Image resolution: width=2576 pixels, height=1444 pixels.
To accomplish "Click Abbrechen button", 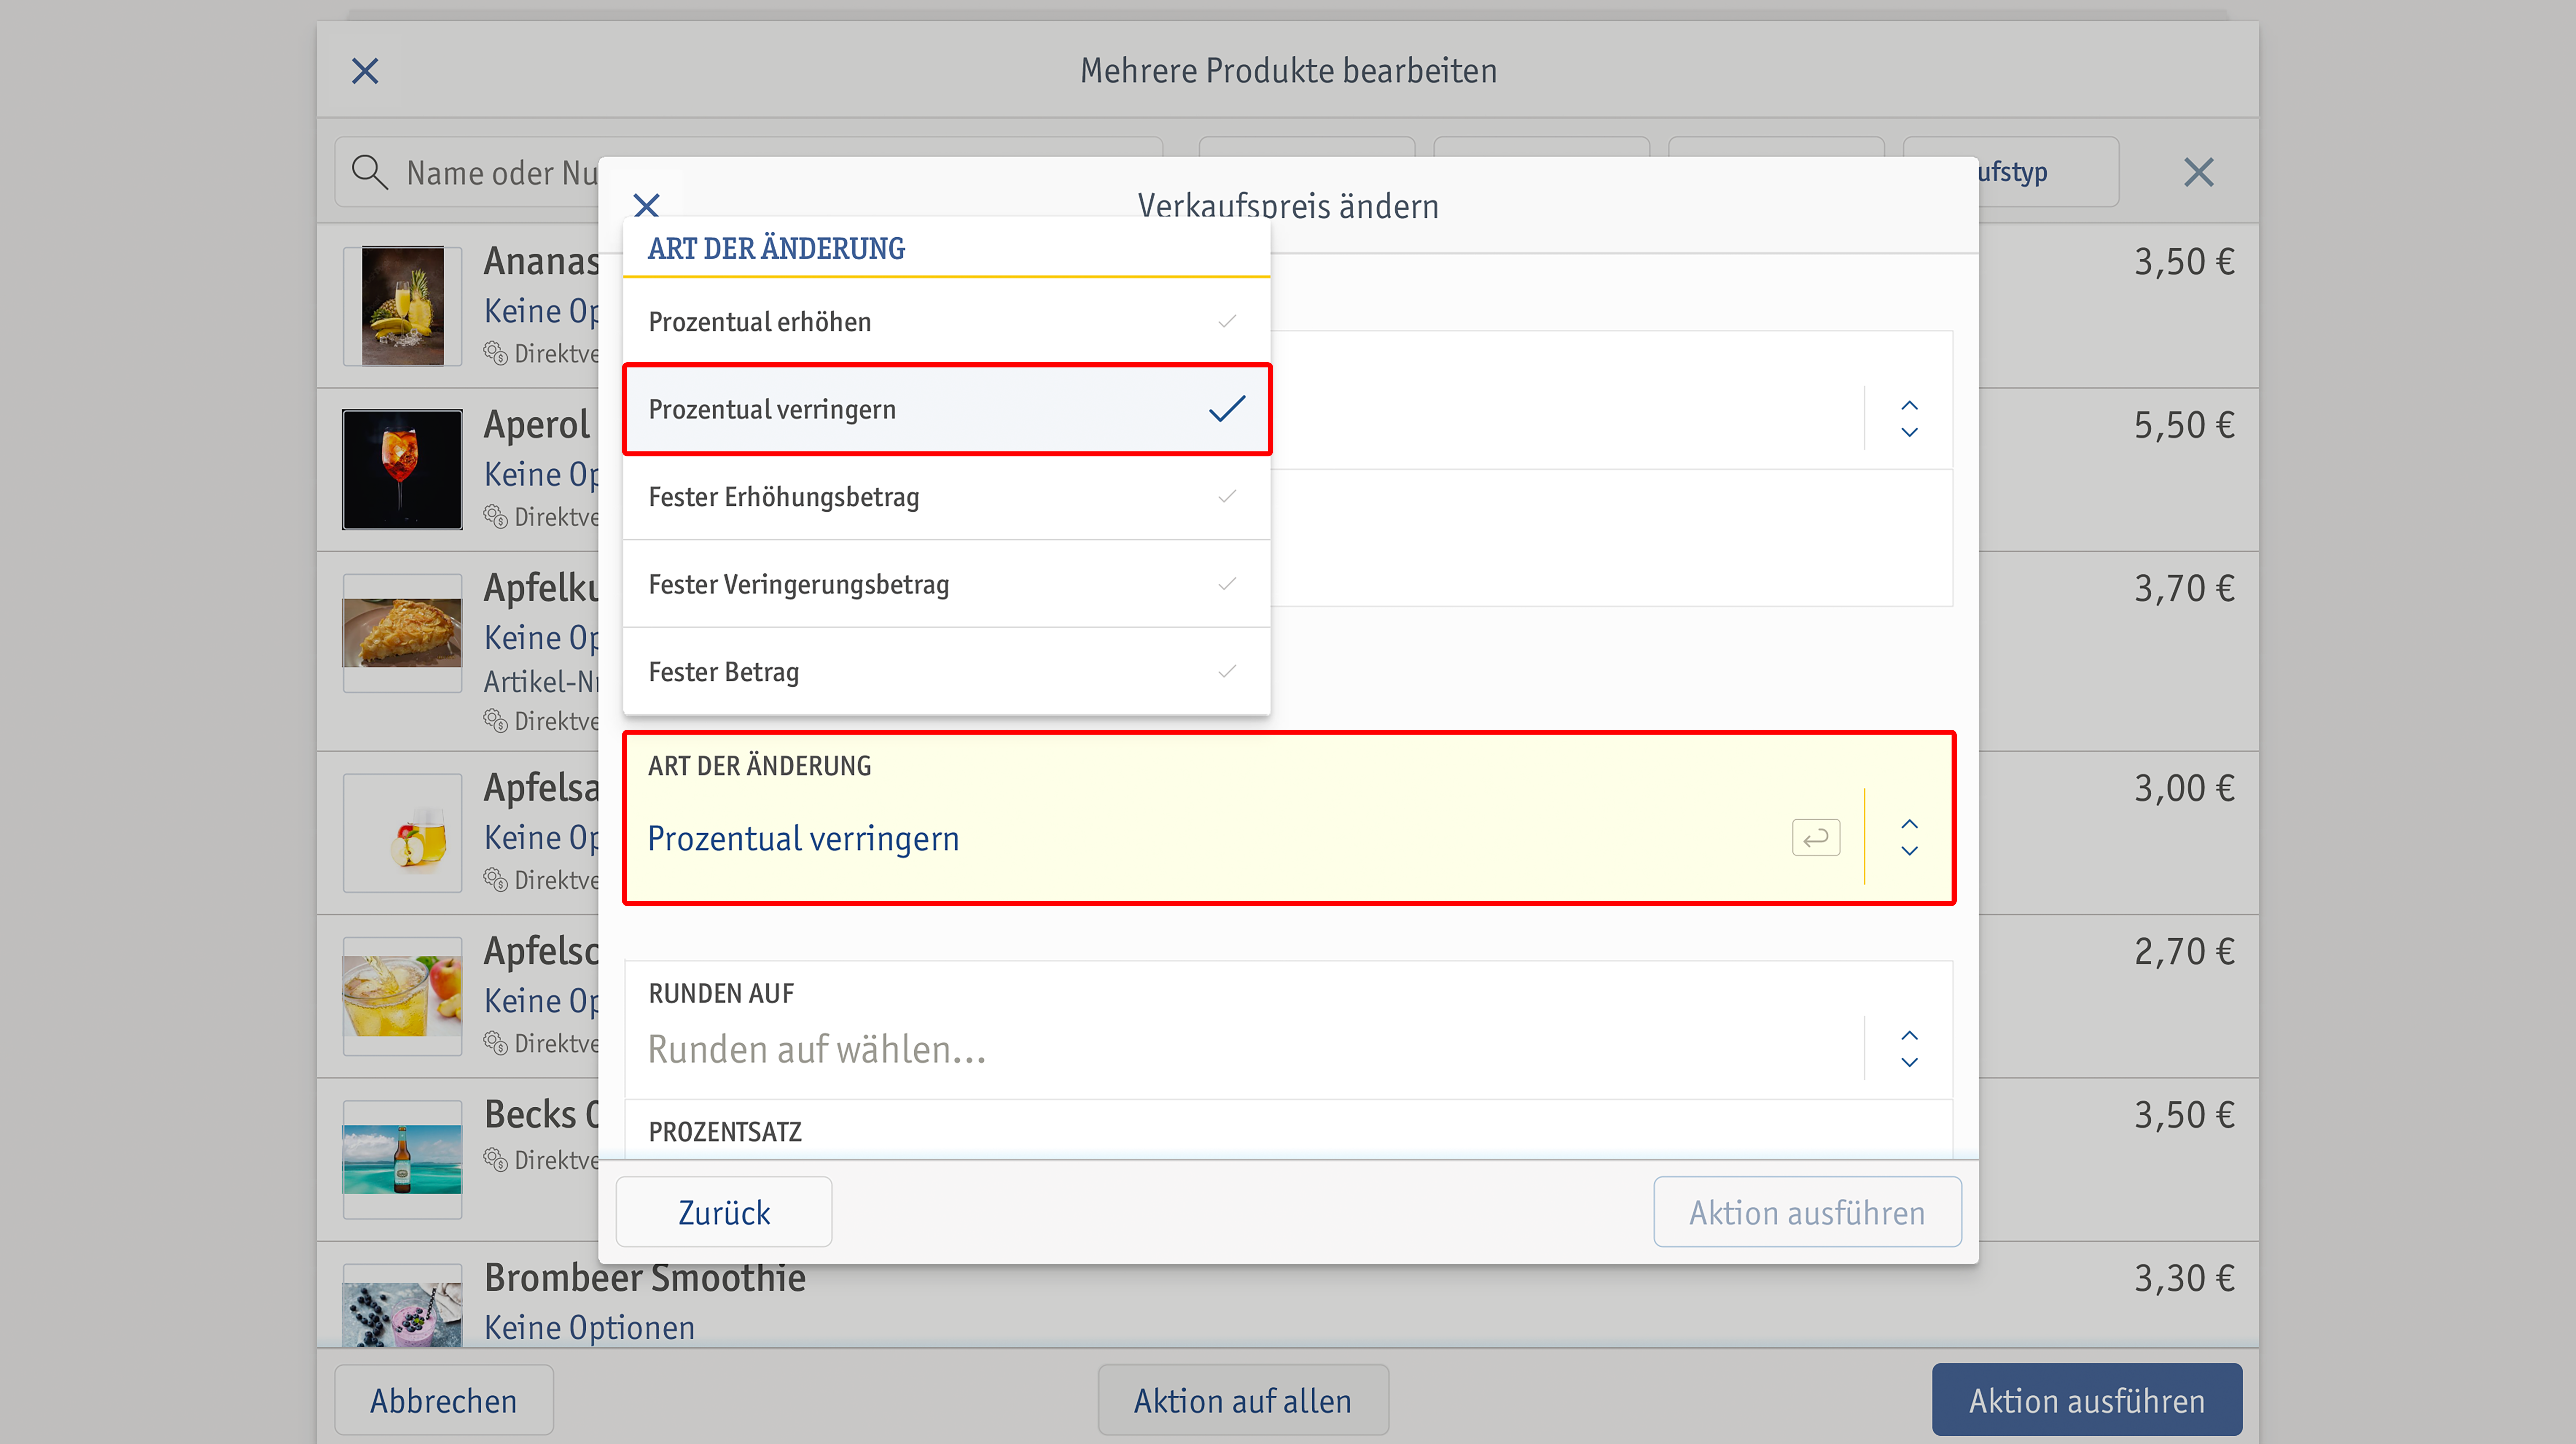I will coord(444,1400).
